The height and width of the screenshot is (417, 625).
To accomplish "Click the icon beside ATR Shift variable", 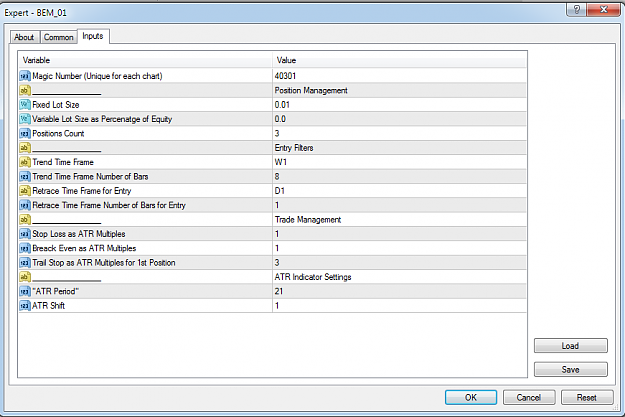I will tap(25, 306).
